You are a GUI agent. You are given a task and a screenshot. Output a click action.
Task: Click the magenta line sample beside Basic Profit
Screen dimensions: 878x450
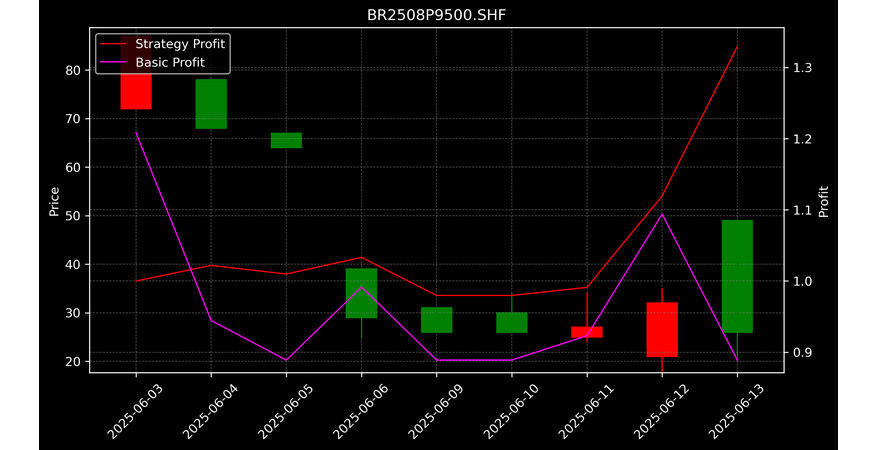[x=114, y=63]
